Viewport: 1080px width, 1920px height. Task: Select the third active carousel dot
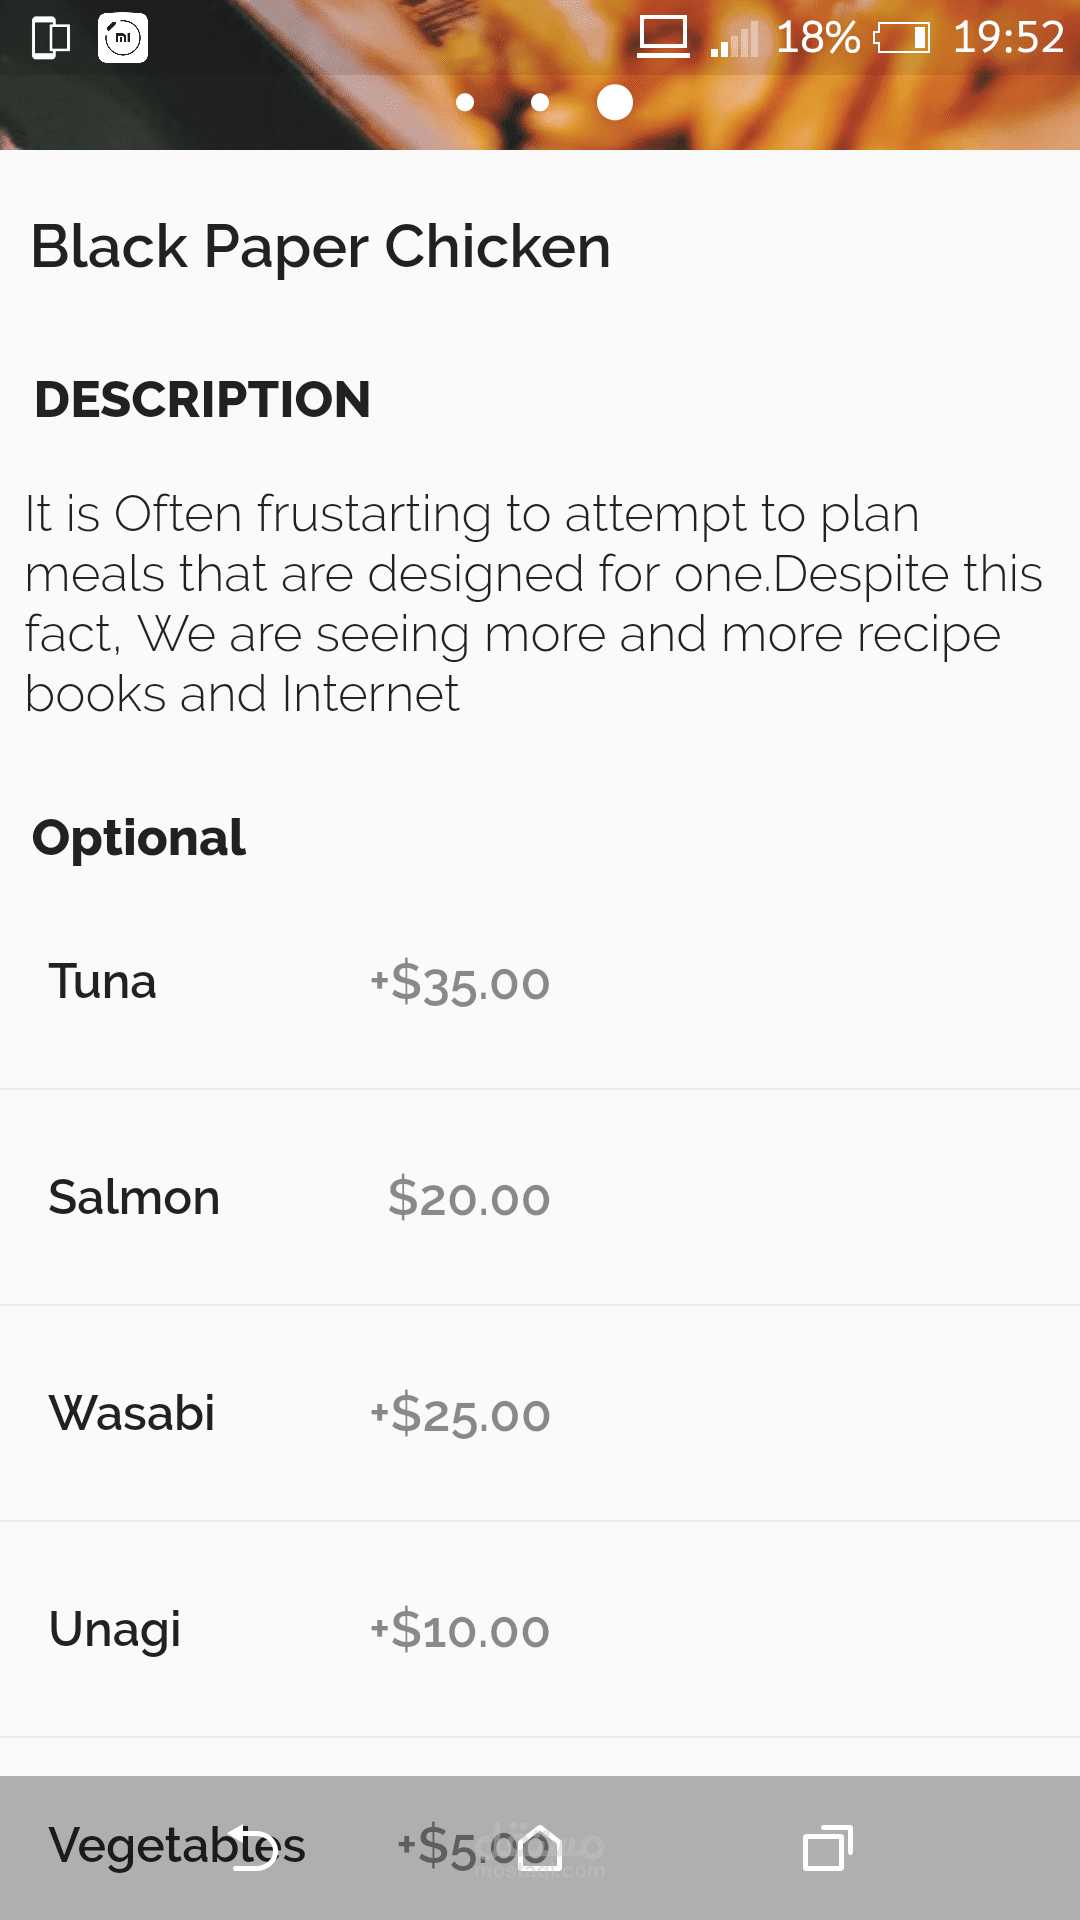click(x=615, y=102)
